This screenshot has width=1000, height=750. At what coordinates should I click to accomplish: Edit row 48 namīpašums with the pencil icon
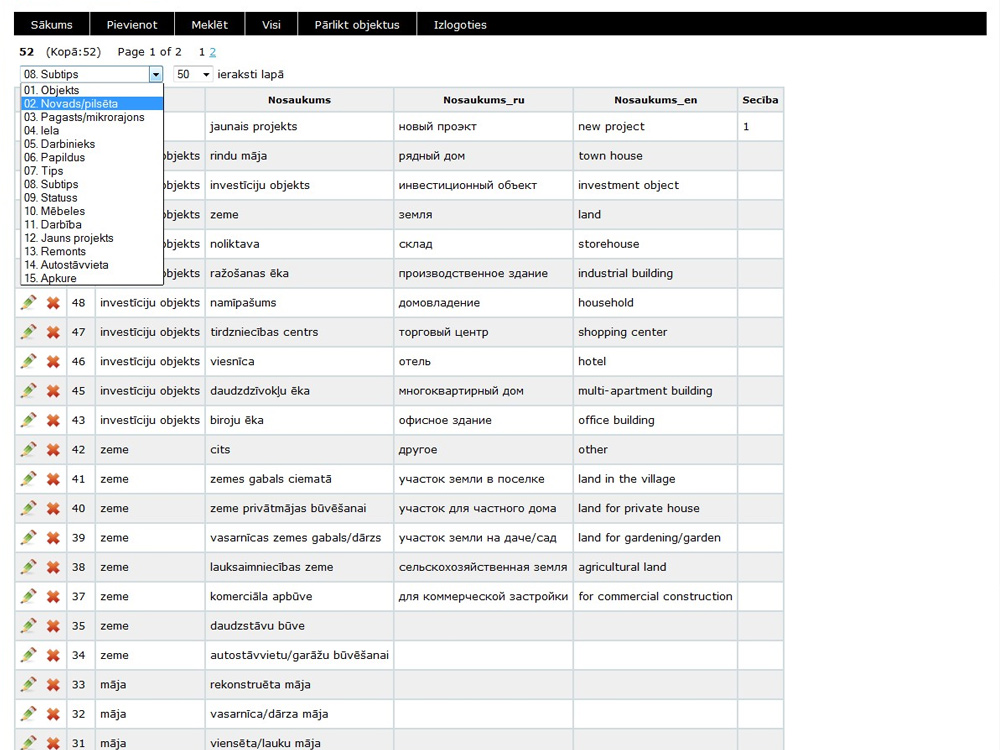[x=29, y=302]
